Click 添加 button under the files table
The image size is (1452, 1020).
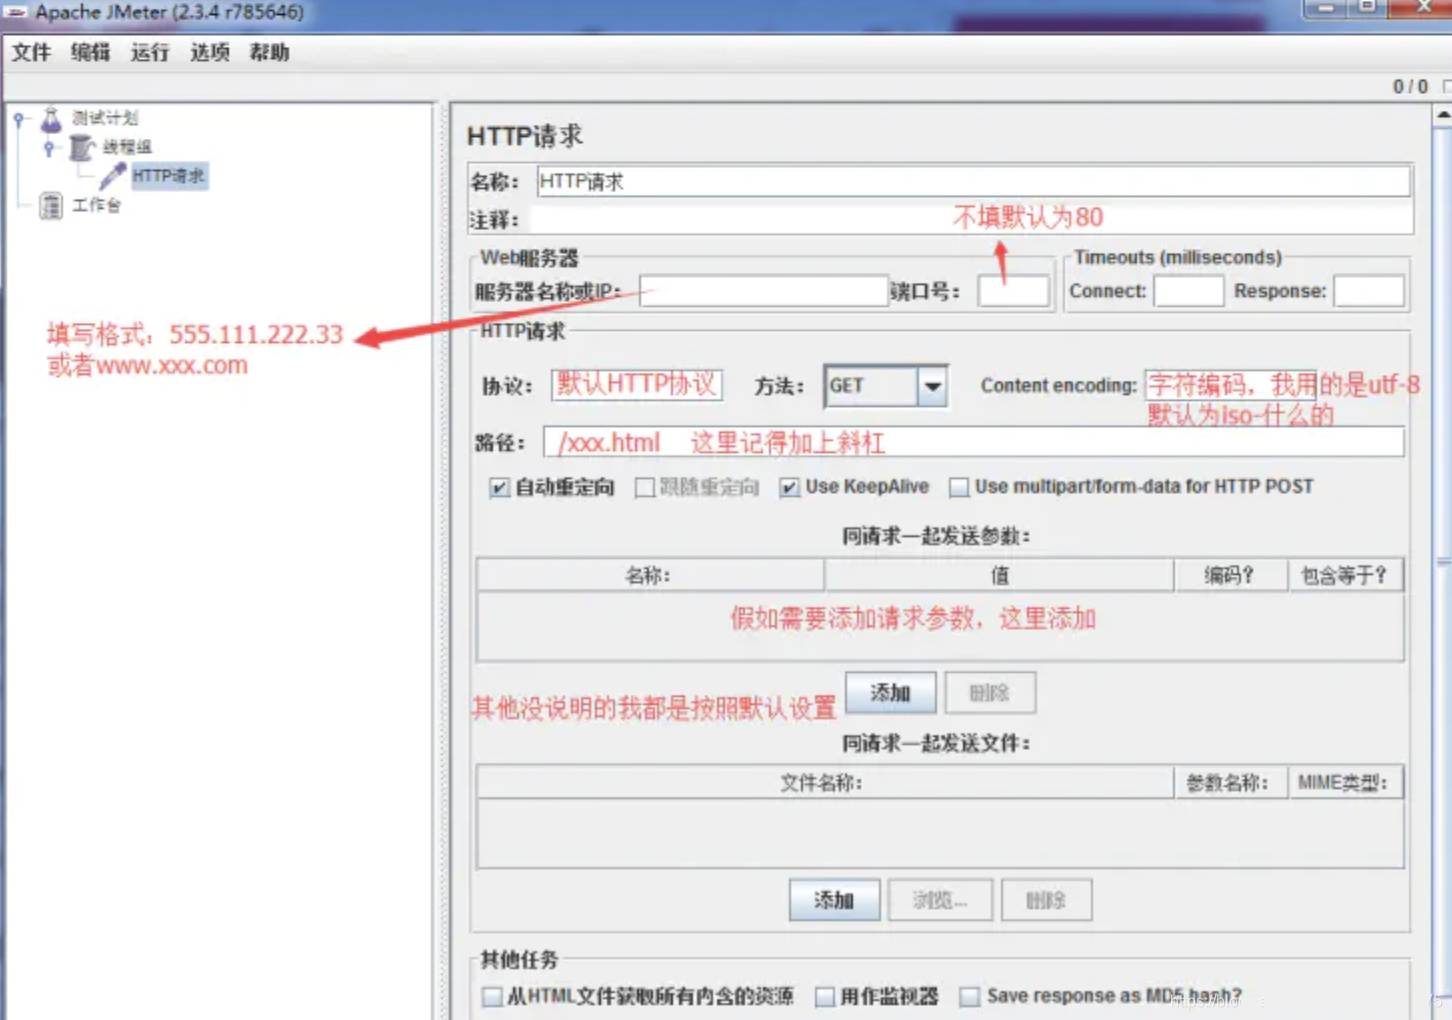click(x=834, y=900)
